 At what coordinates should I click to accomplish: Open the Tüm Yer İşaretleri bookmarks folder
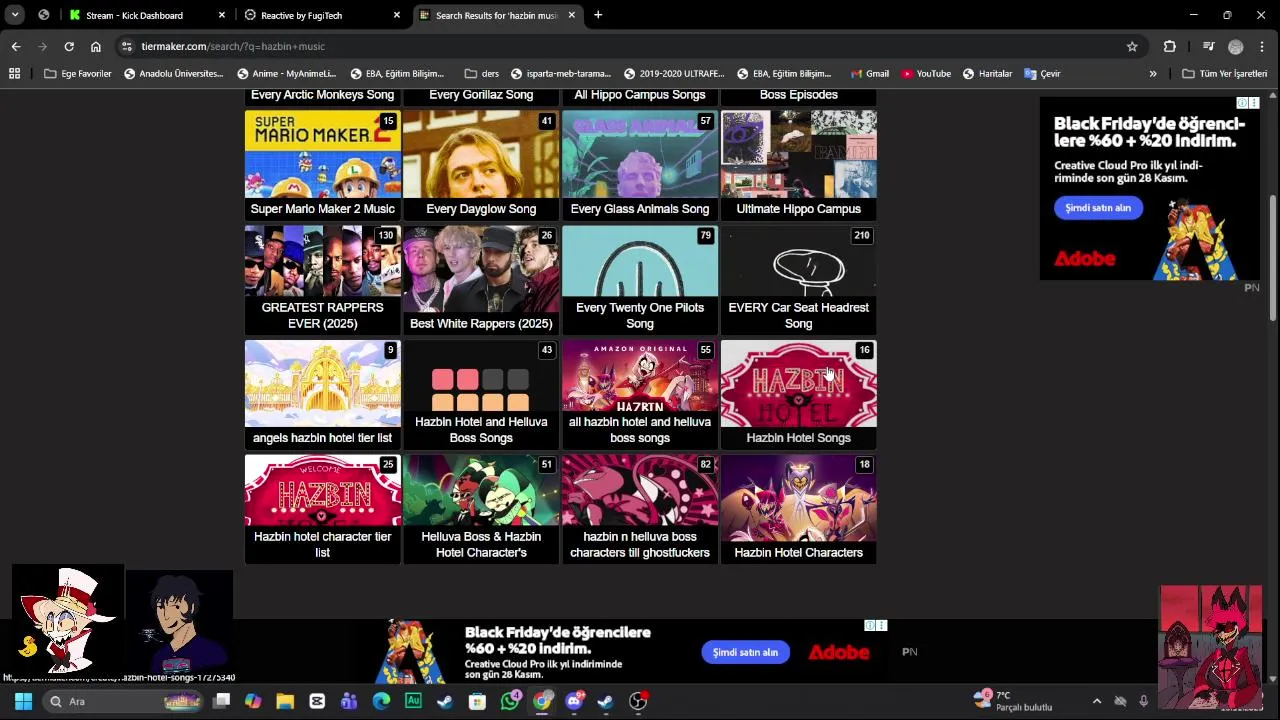point(1224,73)
